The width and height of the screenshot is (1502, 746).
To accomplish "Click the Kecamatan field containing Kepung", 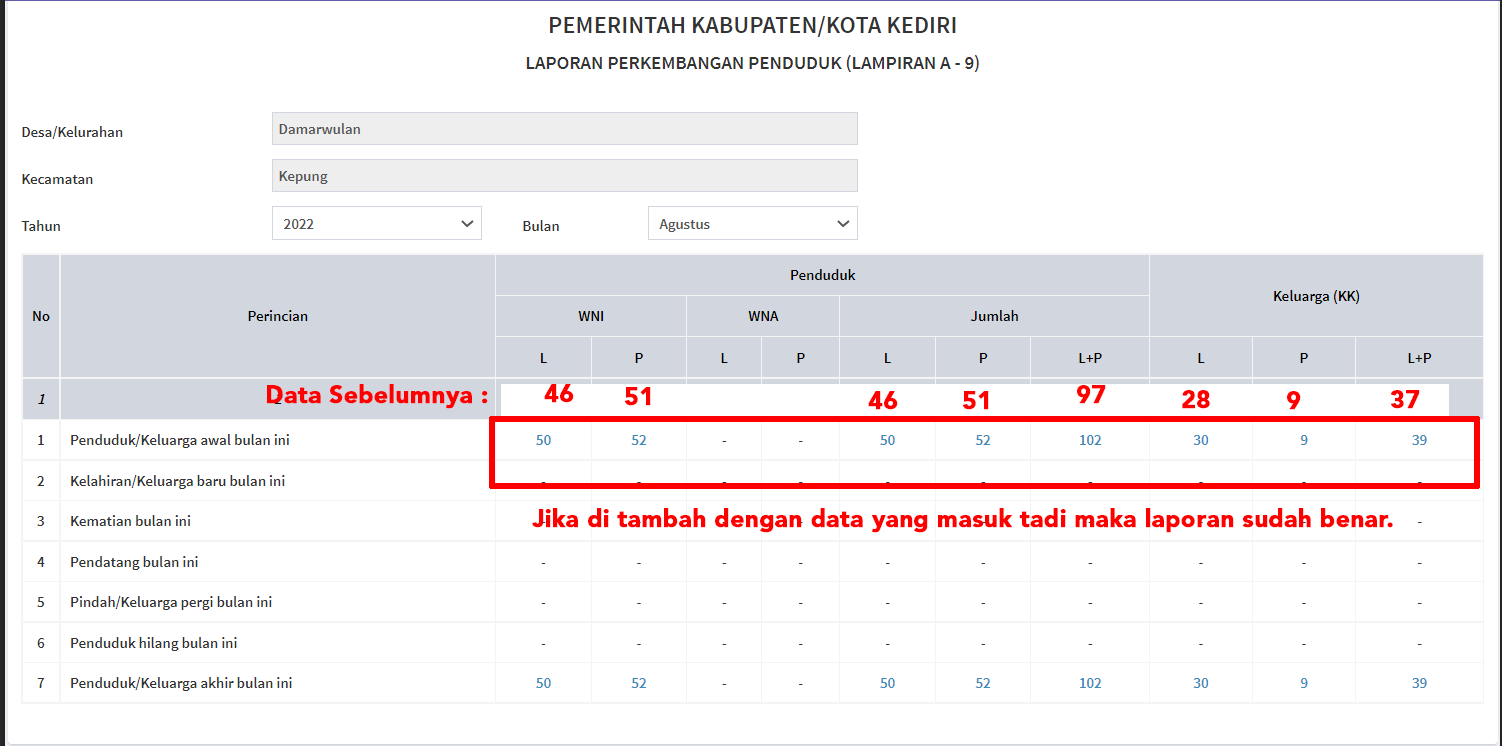I will pos(564,175).
